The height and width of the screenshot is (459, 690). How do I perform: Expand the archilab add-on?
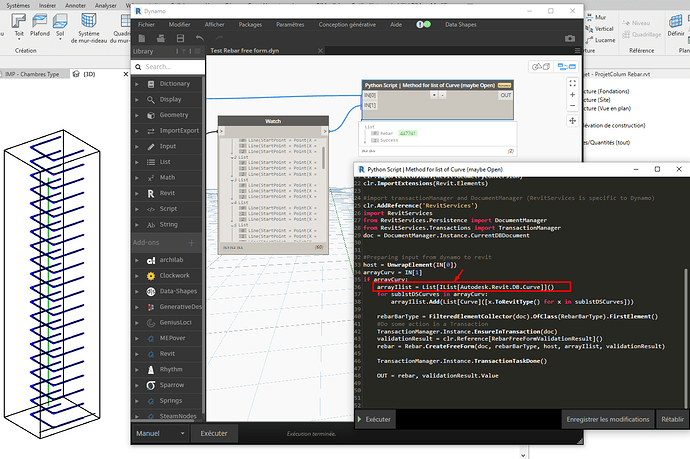(x=137, y=260)
